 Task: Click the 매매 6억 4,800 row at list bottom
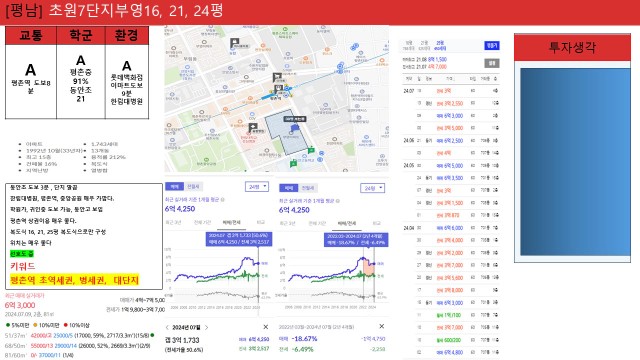tap(451, 352)
